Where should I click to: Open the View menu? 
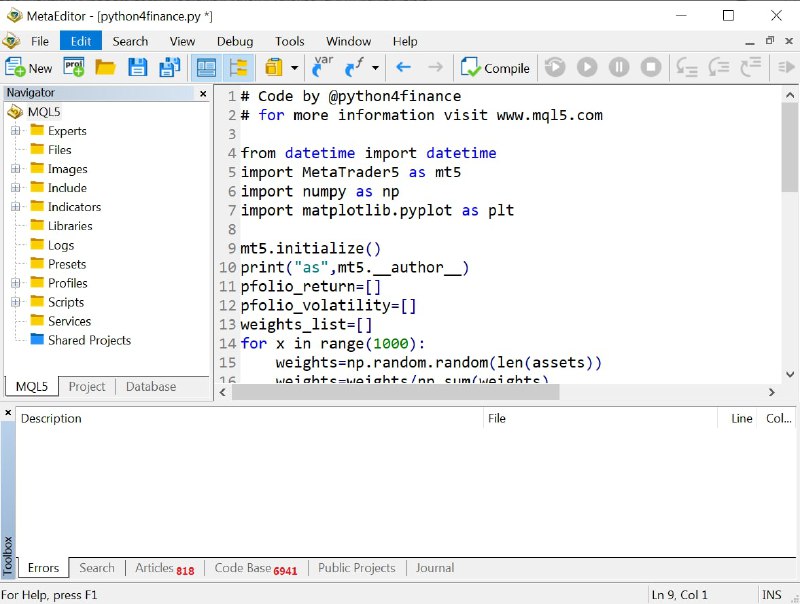[182, 41]
